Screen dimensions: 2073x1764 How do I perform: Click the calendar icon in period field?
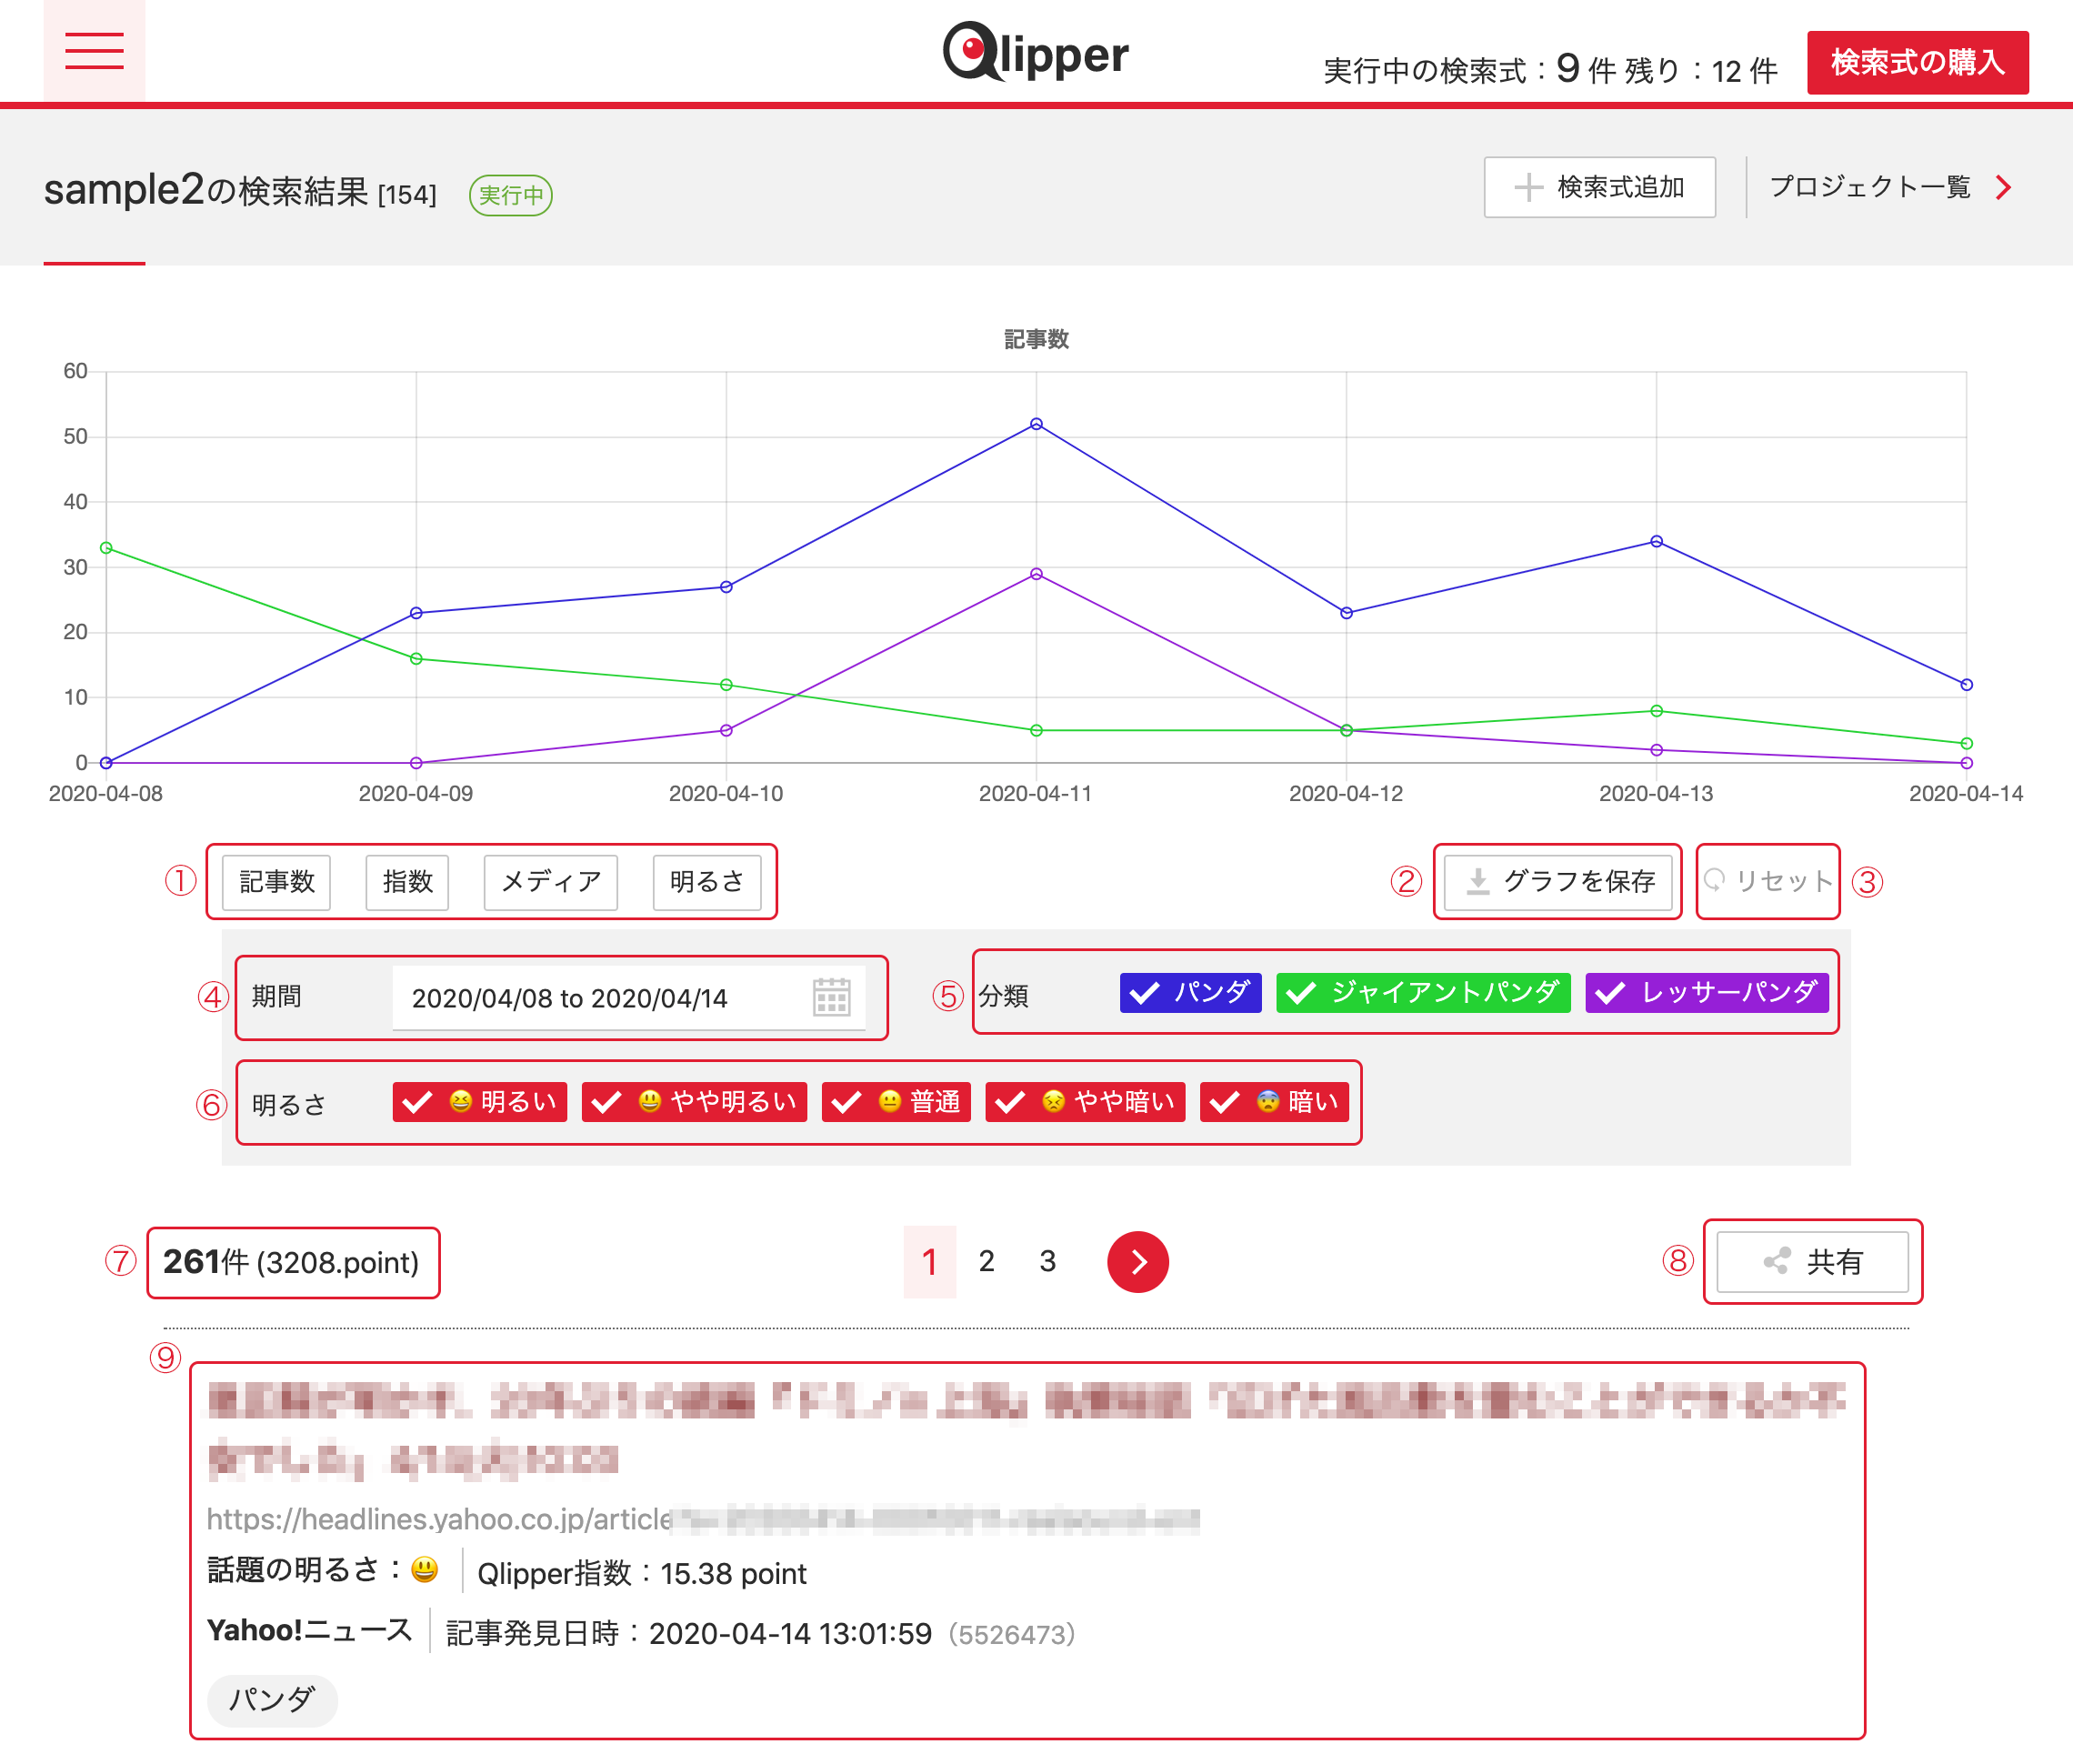[830, 997]
